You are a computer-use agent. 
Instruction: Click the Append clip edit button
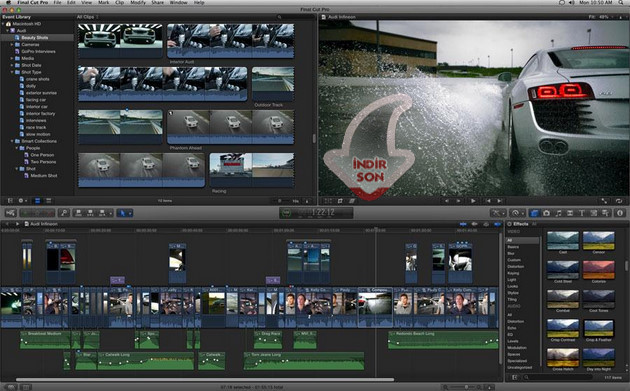pos(102,213)
